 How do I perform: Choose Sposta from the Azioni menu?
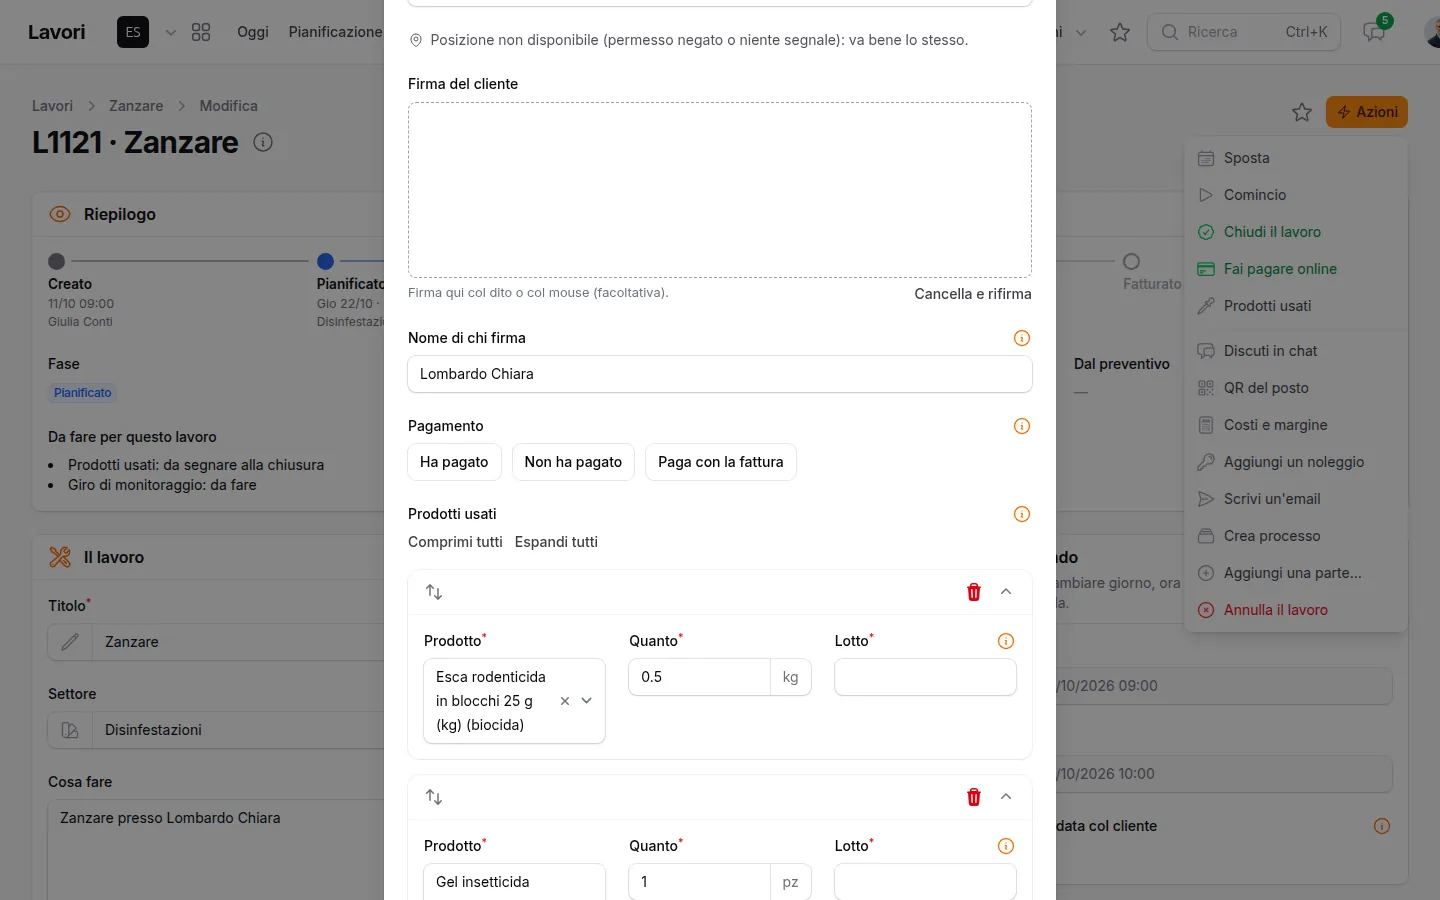[x=1296, y=158]
